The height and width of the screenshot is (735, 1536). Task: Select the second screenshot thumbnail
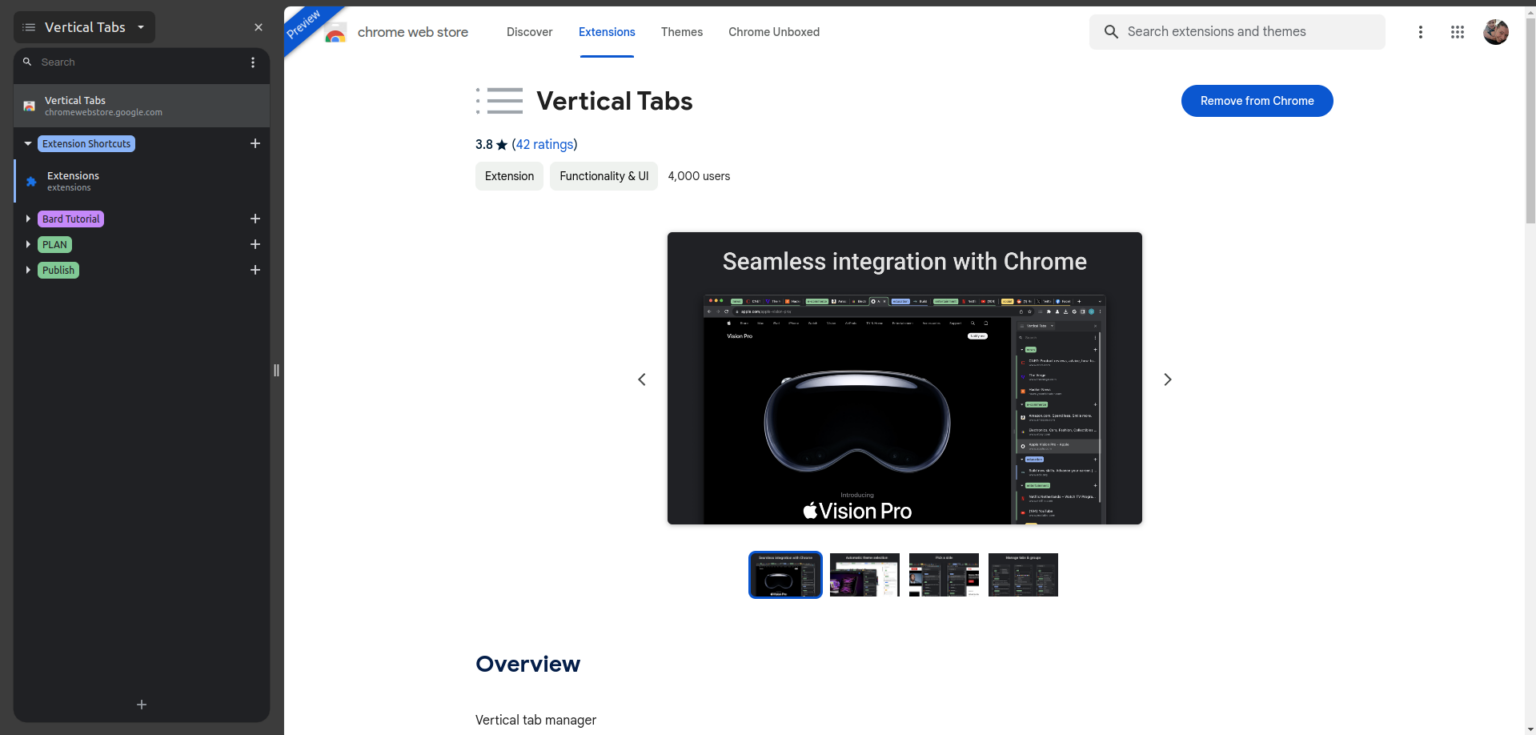click(864, 575)
